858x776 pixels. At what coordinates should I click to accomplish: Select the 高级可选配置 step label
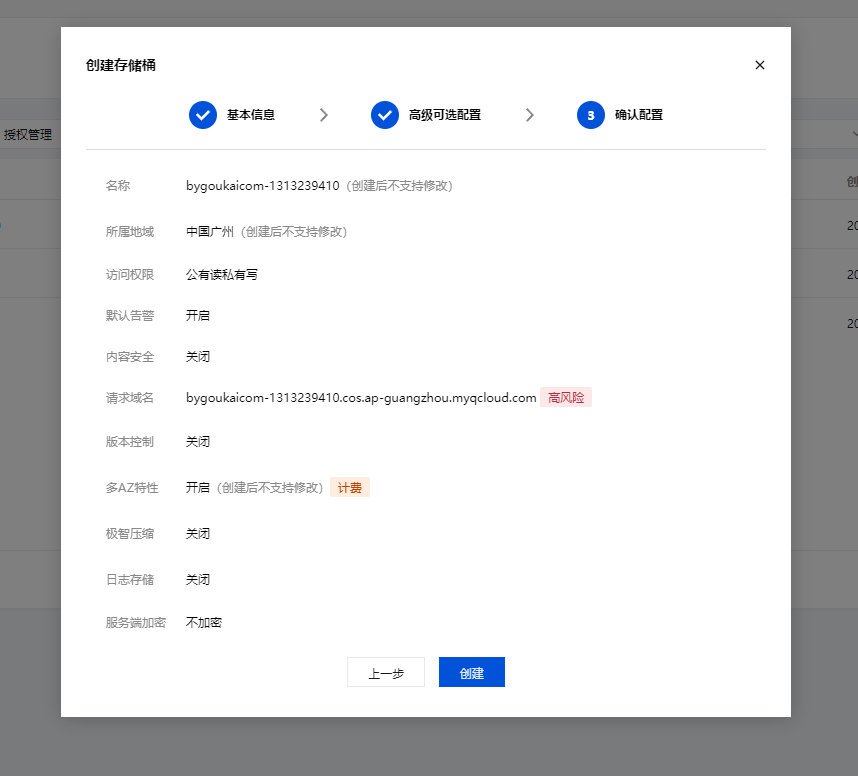[x=445, y=115]
